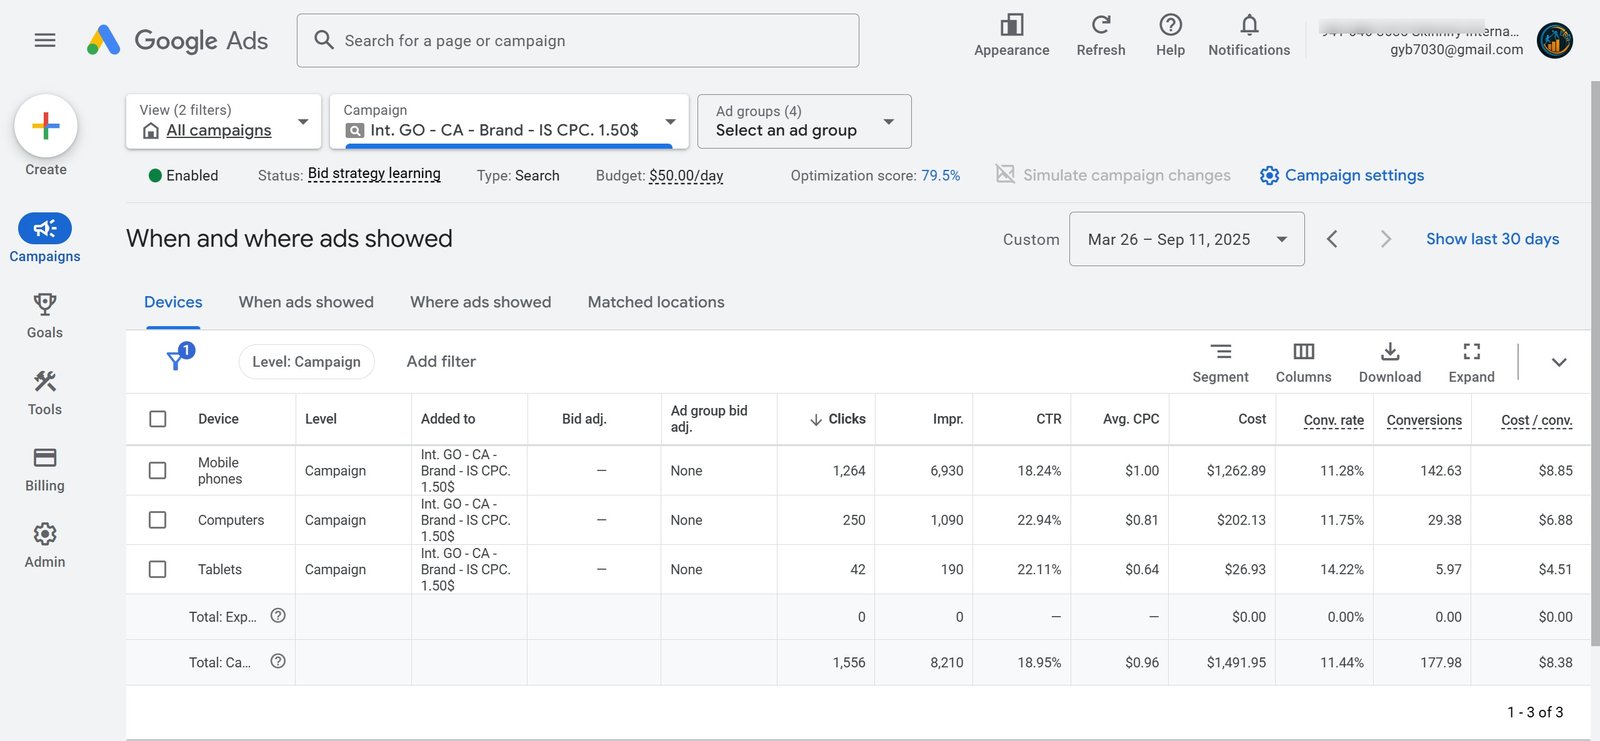Open the account profile avatar
This screenshot has width=1600, height=741.
1555,41
